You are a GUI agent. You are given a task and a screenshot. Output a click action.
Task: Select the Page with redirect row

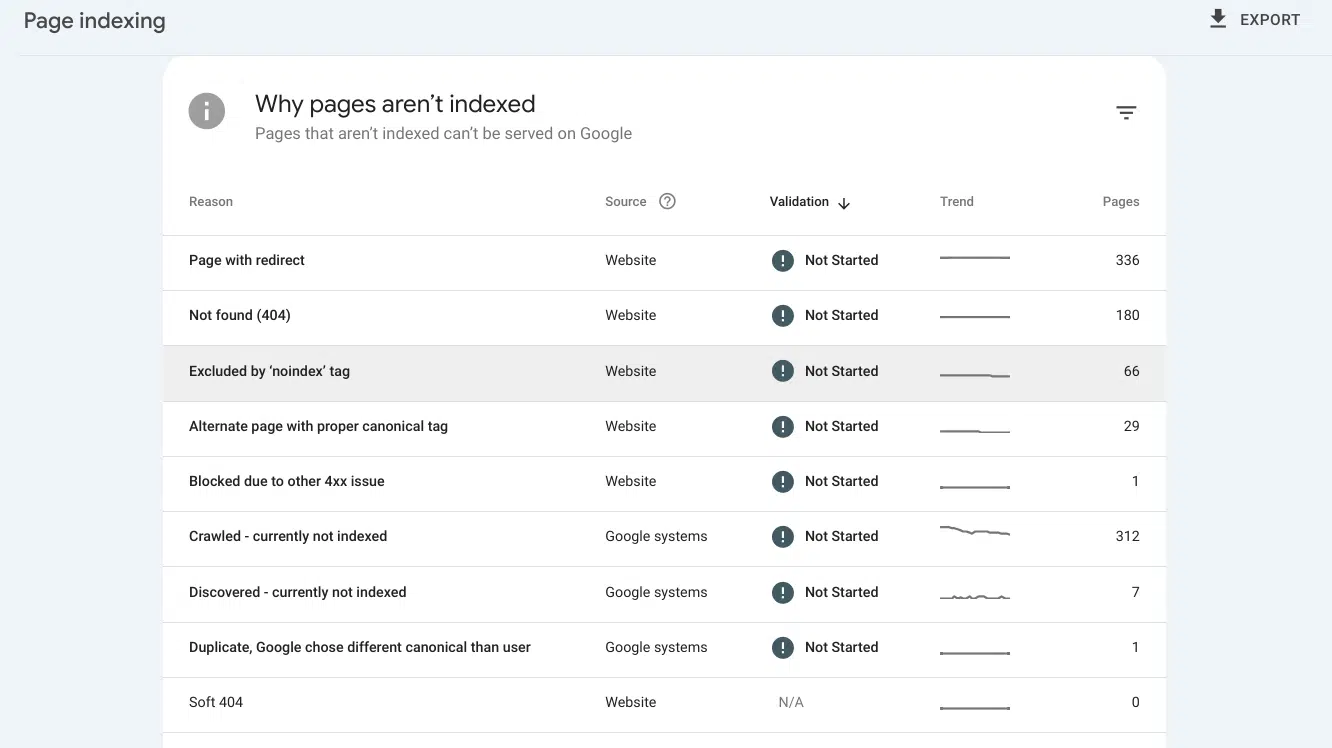[x=246, y=260]
